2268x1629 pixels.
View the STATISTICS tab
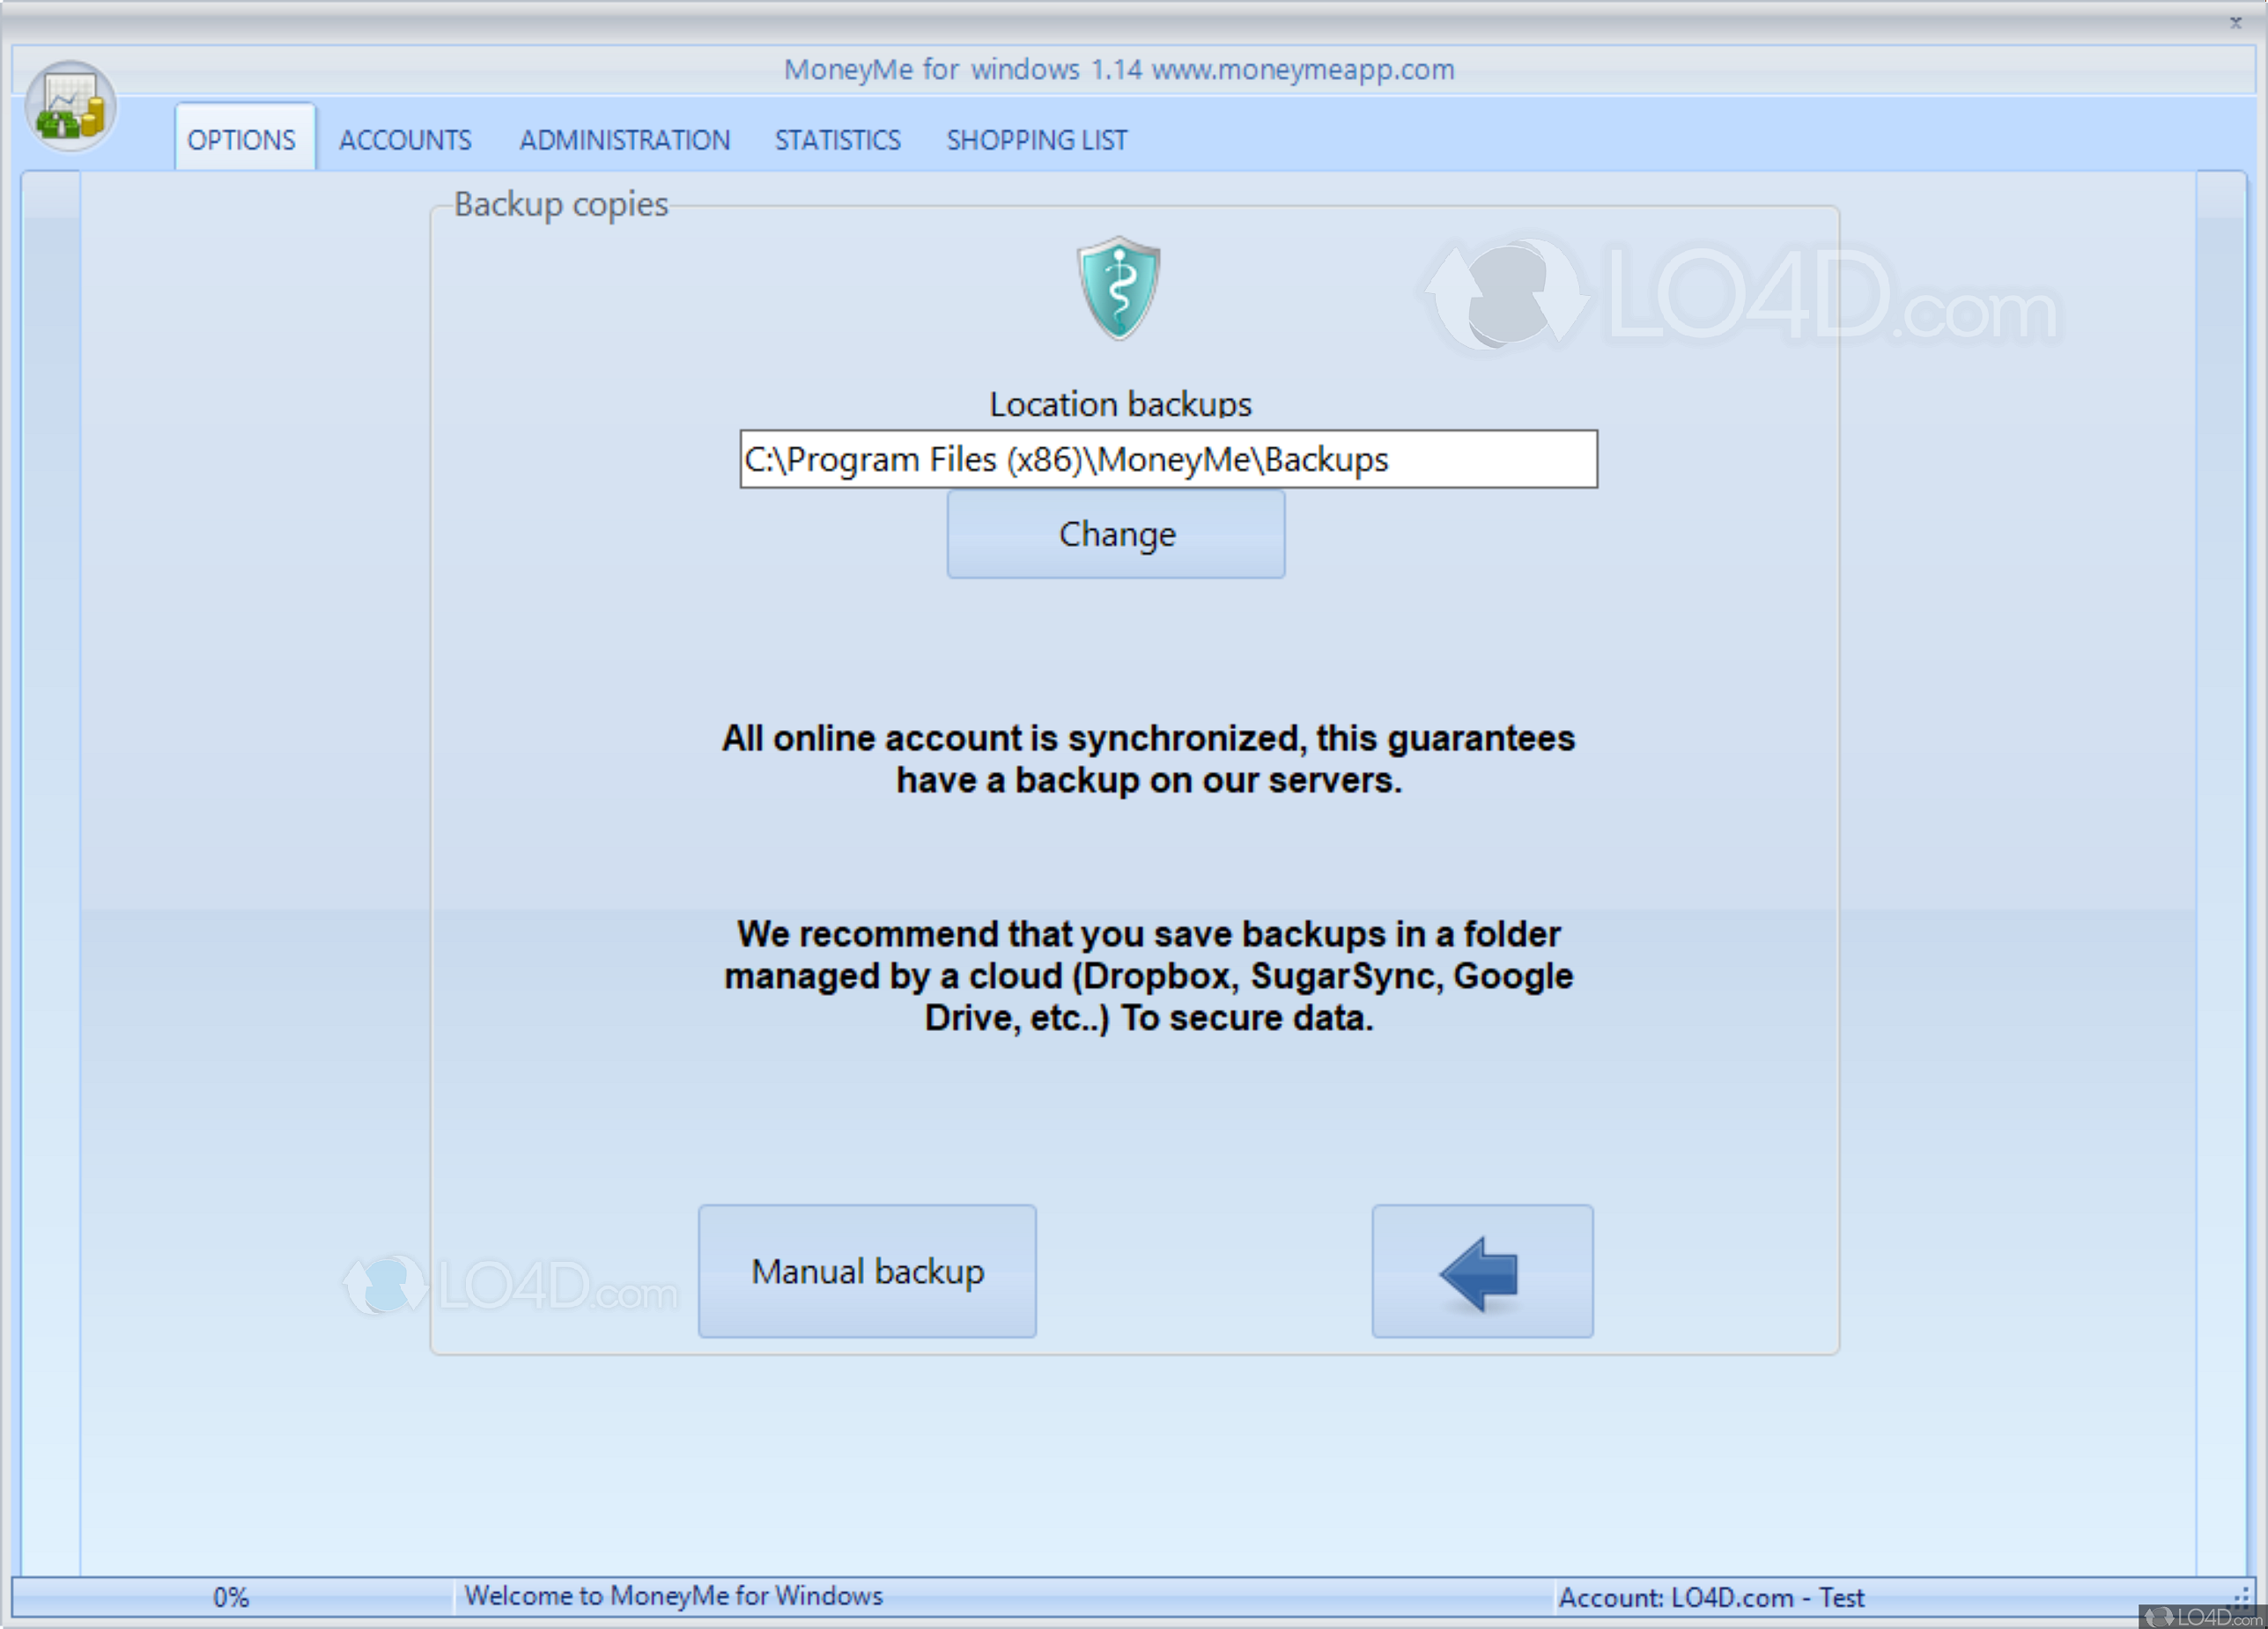point(838,139)
